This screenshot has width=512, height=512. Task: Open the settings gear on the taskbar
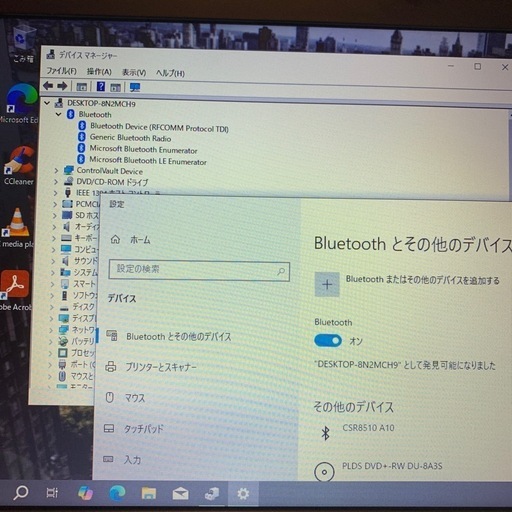click(x=243, y=494)
